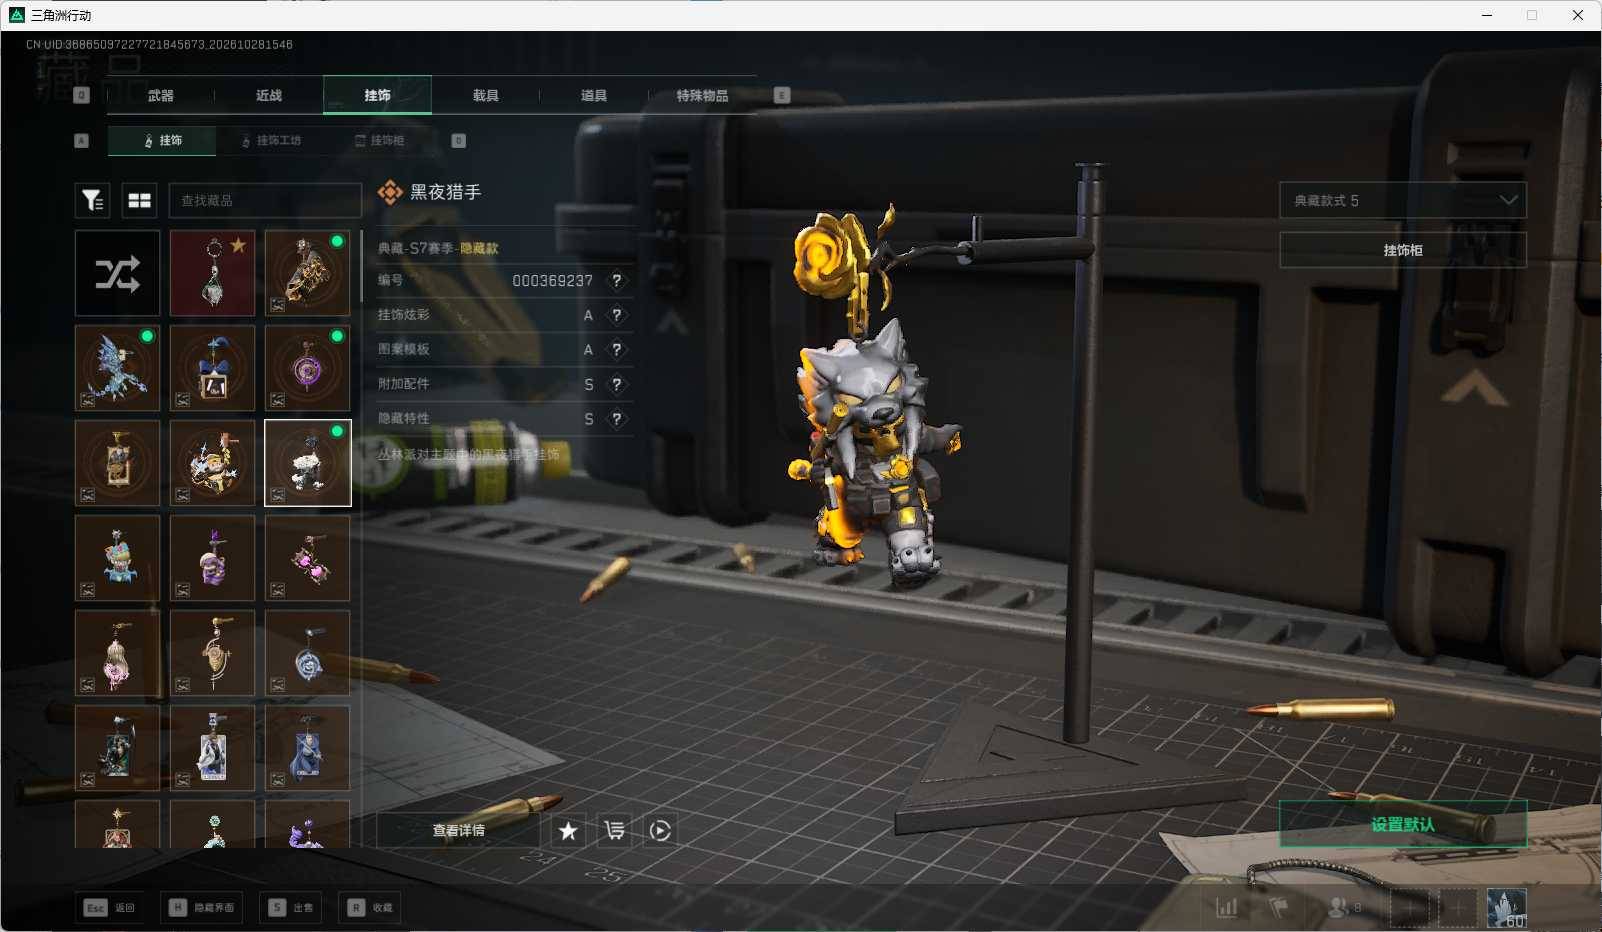The image size is (1602, 932).
Task: Select the pink candy charm thumbnail
Action: point(307,558)
